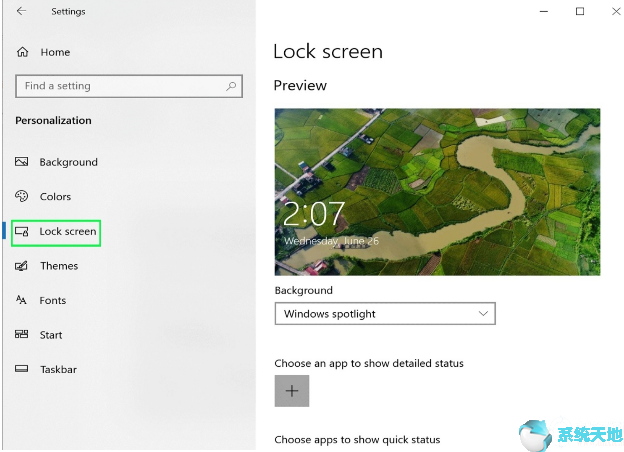The height and width of the screenshot is (452, 624).
Task: Click the lock screen preview image
Action: tap(437, 192)
